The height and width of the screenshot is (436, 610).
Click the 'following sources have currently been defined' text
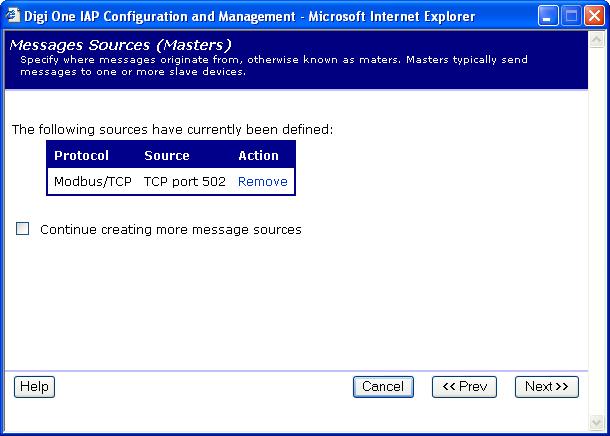point(172,129)
